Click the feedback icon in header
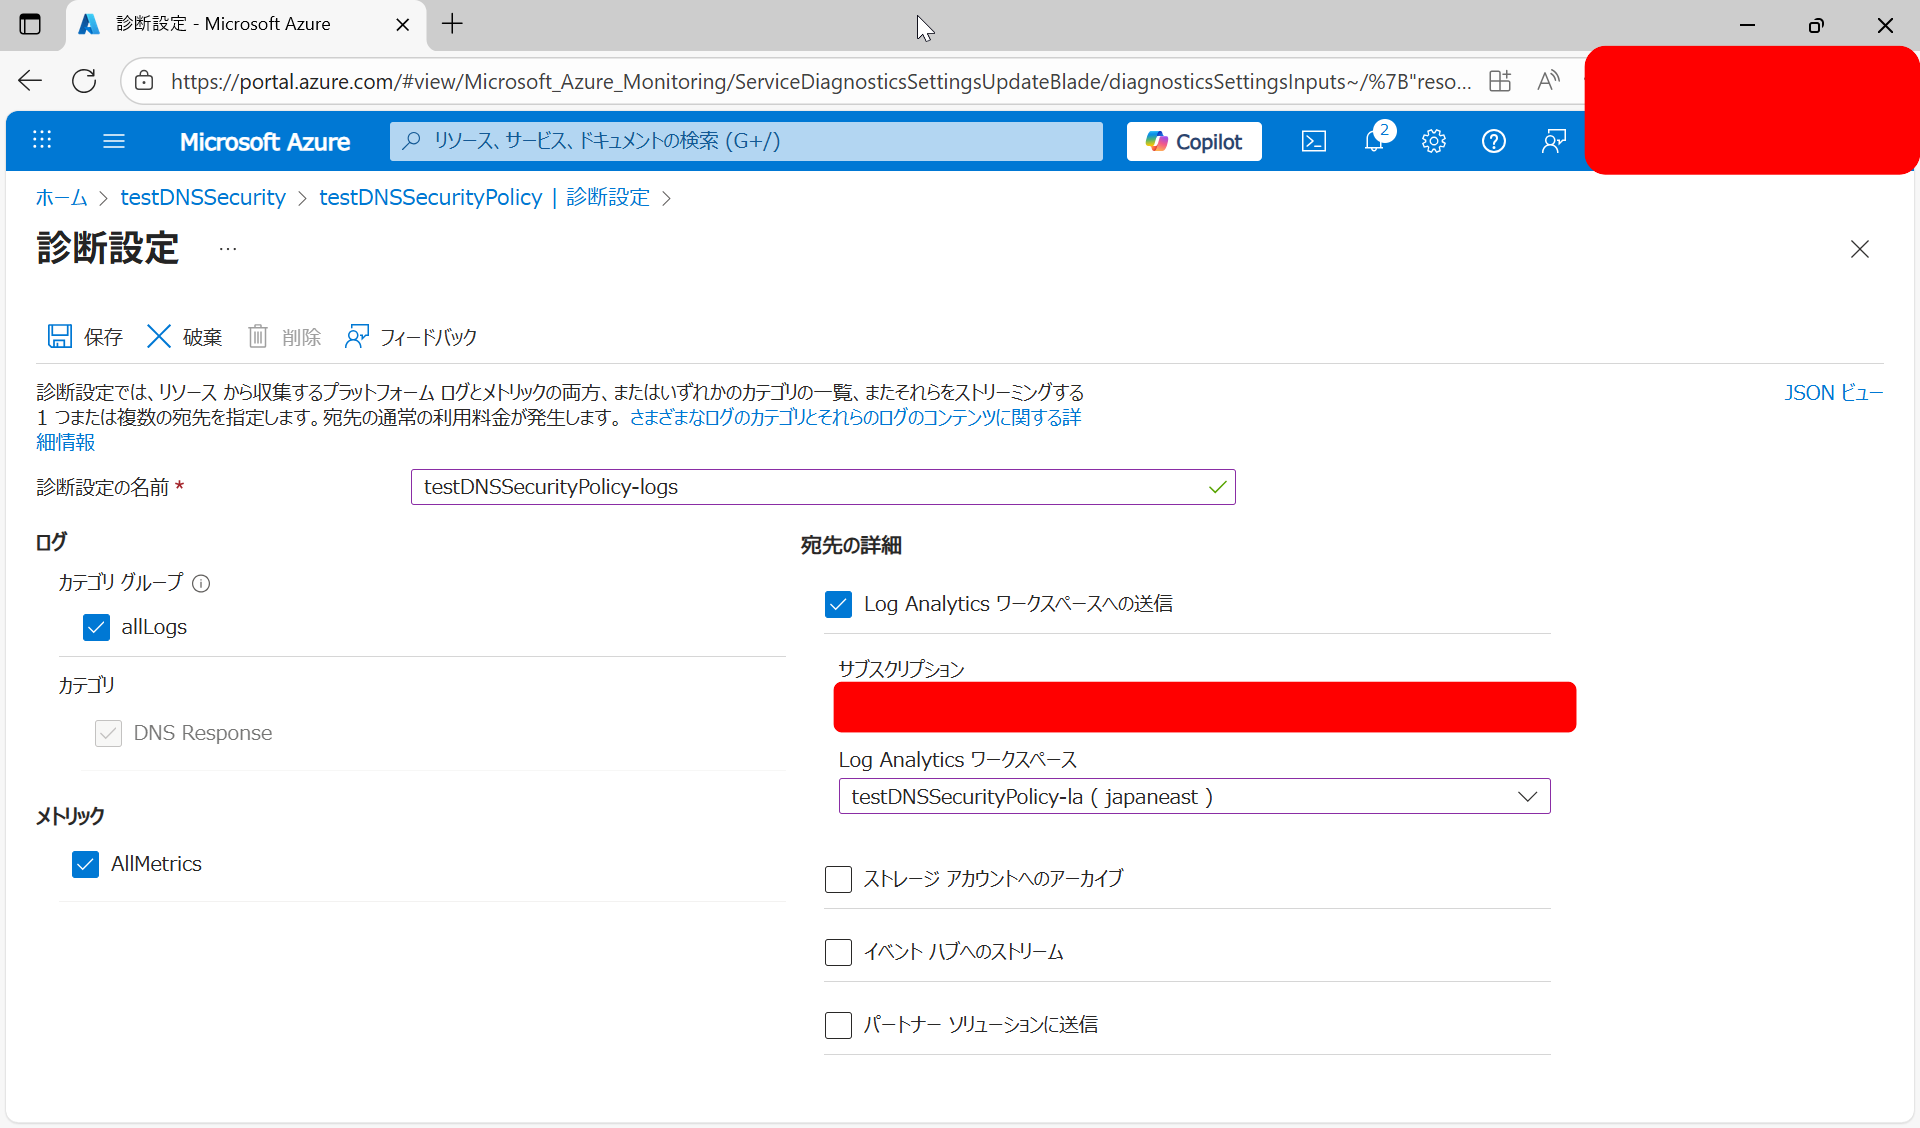 [1553, 141]
